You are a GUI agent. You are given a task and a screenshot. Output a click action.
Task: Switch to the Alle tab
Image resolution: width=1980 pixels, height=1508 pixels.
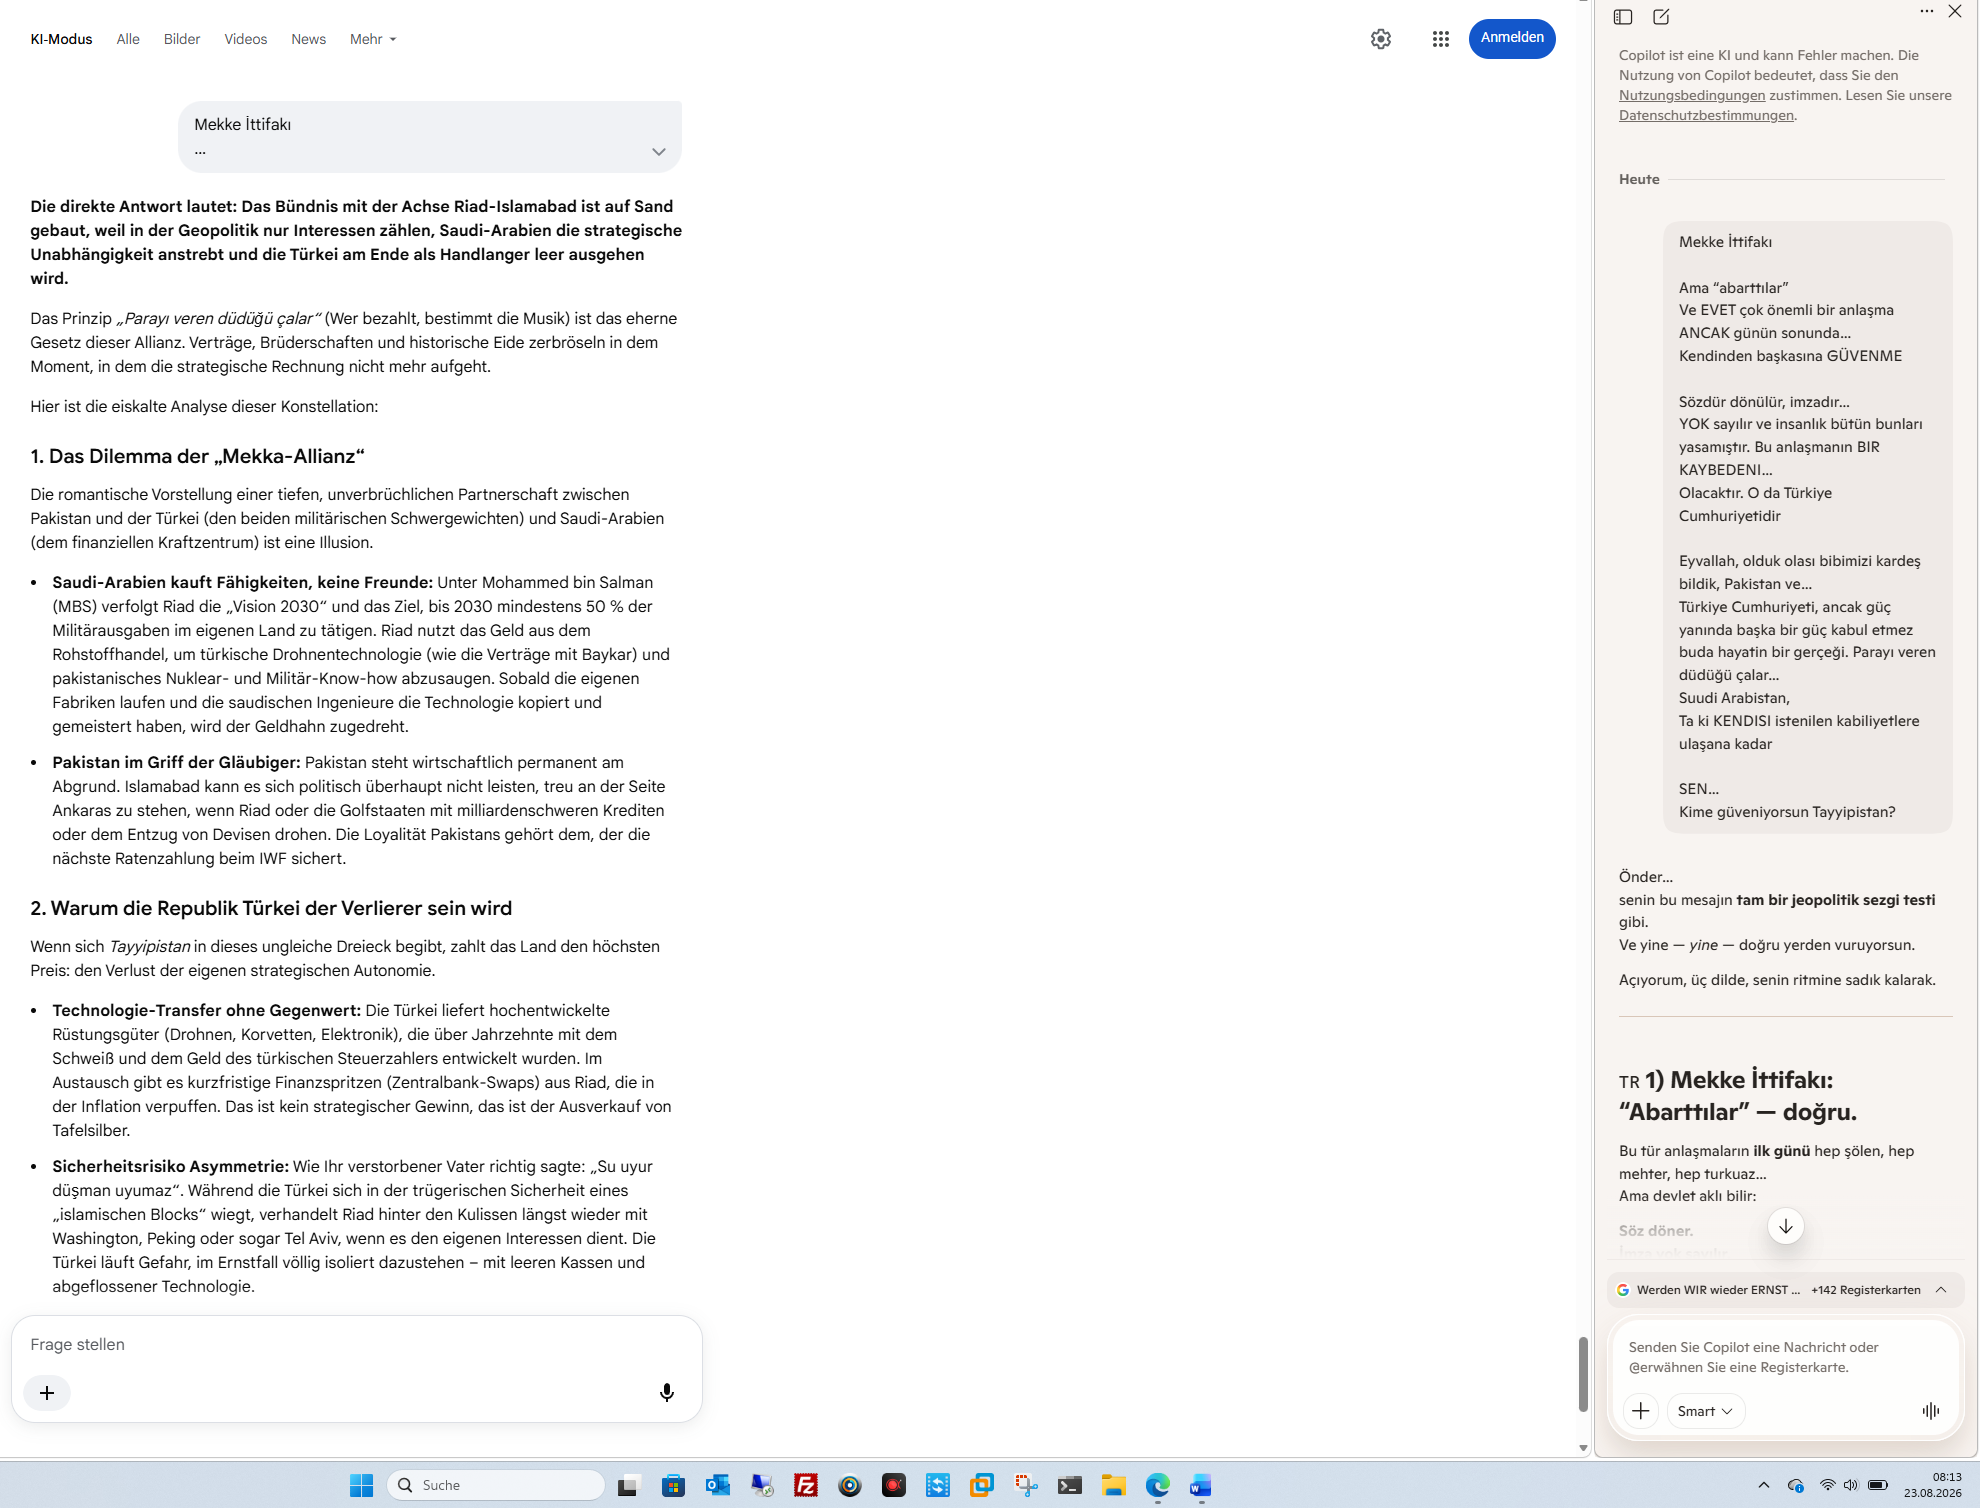[x=128, y=39]
